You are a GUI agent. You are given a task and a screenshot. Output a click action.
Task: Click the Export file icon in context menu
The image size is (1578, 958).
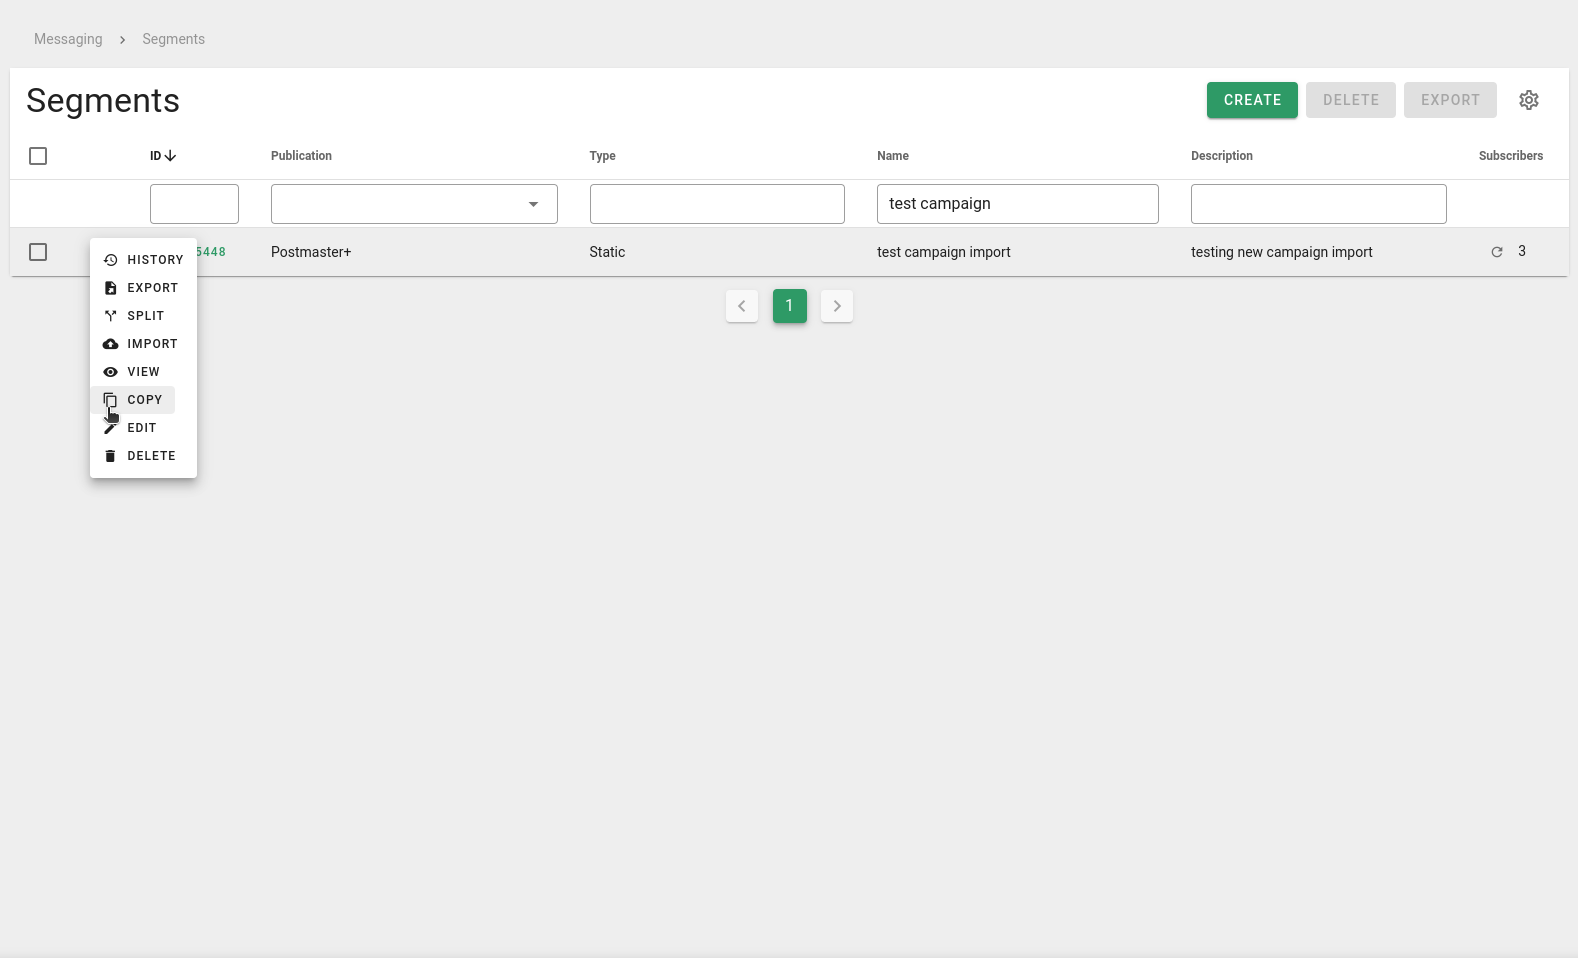110,288
